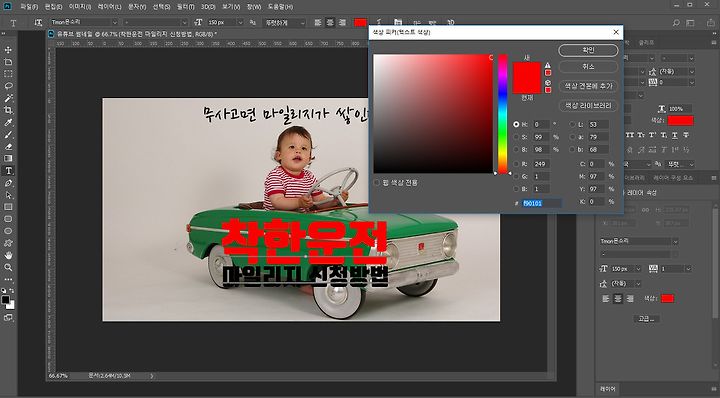Click the vertical hue spectrum slider
Viewport: 720px width, 398px height.
click(x=503, y=114)
